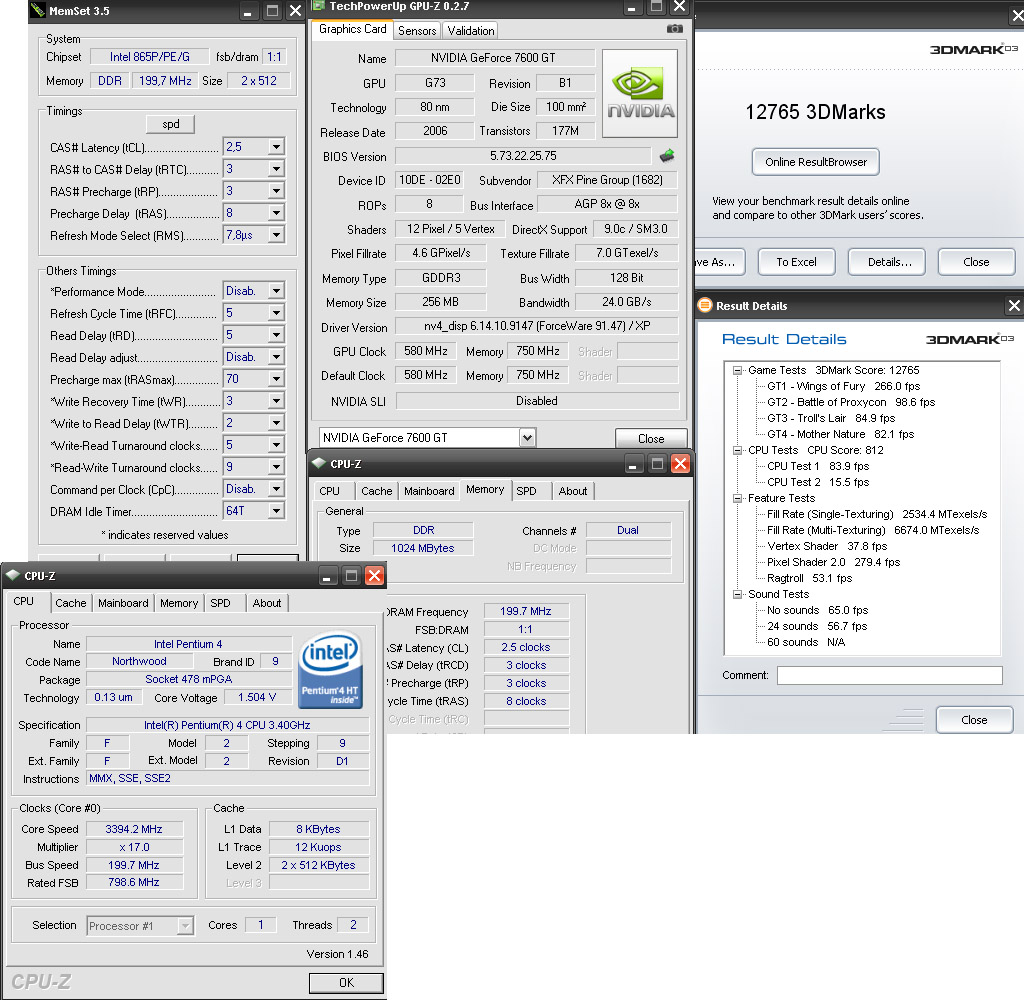Image resolution: width=1024 pixels, height=1000 pixels.
Task: Open Memory tab in front CPU-Z window
Action: click(x=179, y=603)
